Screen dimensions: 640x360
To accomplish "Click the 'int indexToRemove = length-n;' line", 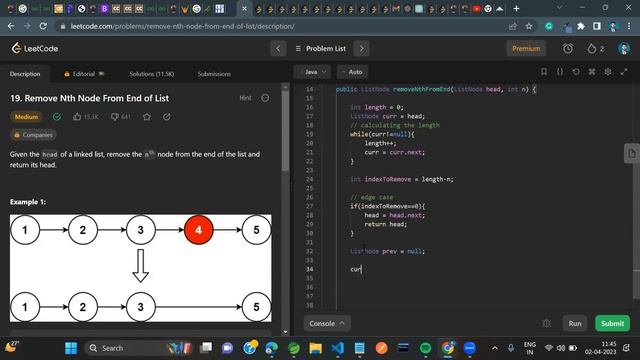I will tap(402, 179).
